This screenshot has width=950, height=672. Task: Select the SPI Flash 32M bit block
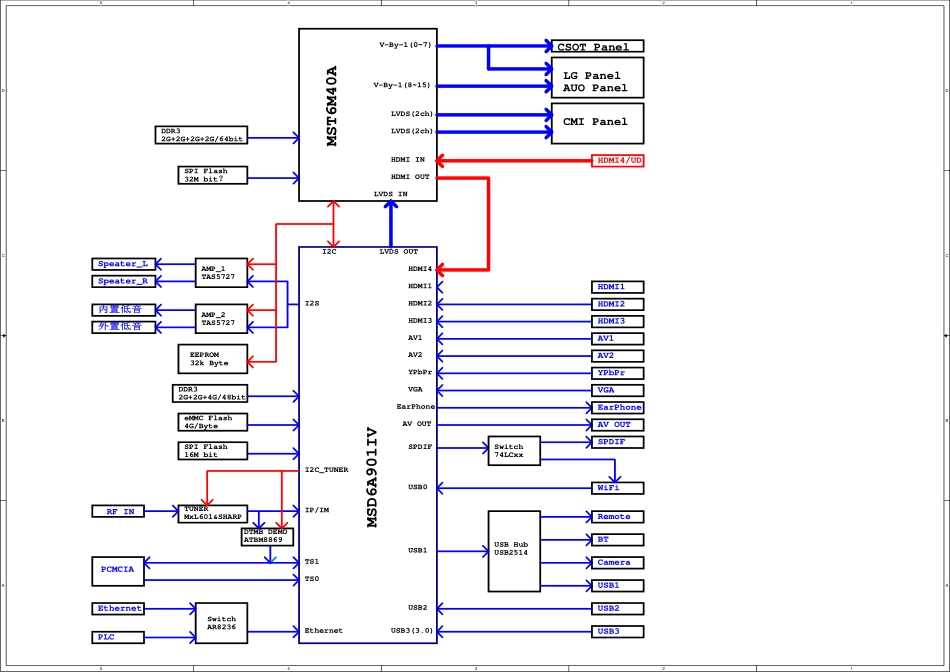click(x=211, y=176)
